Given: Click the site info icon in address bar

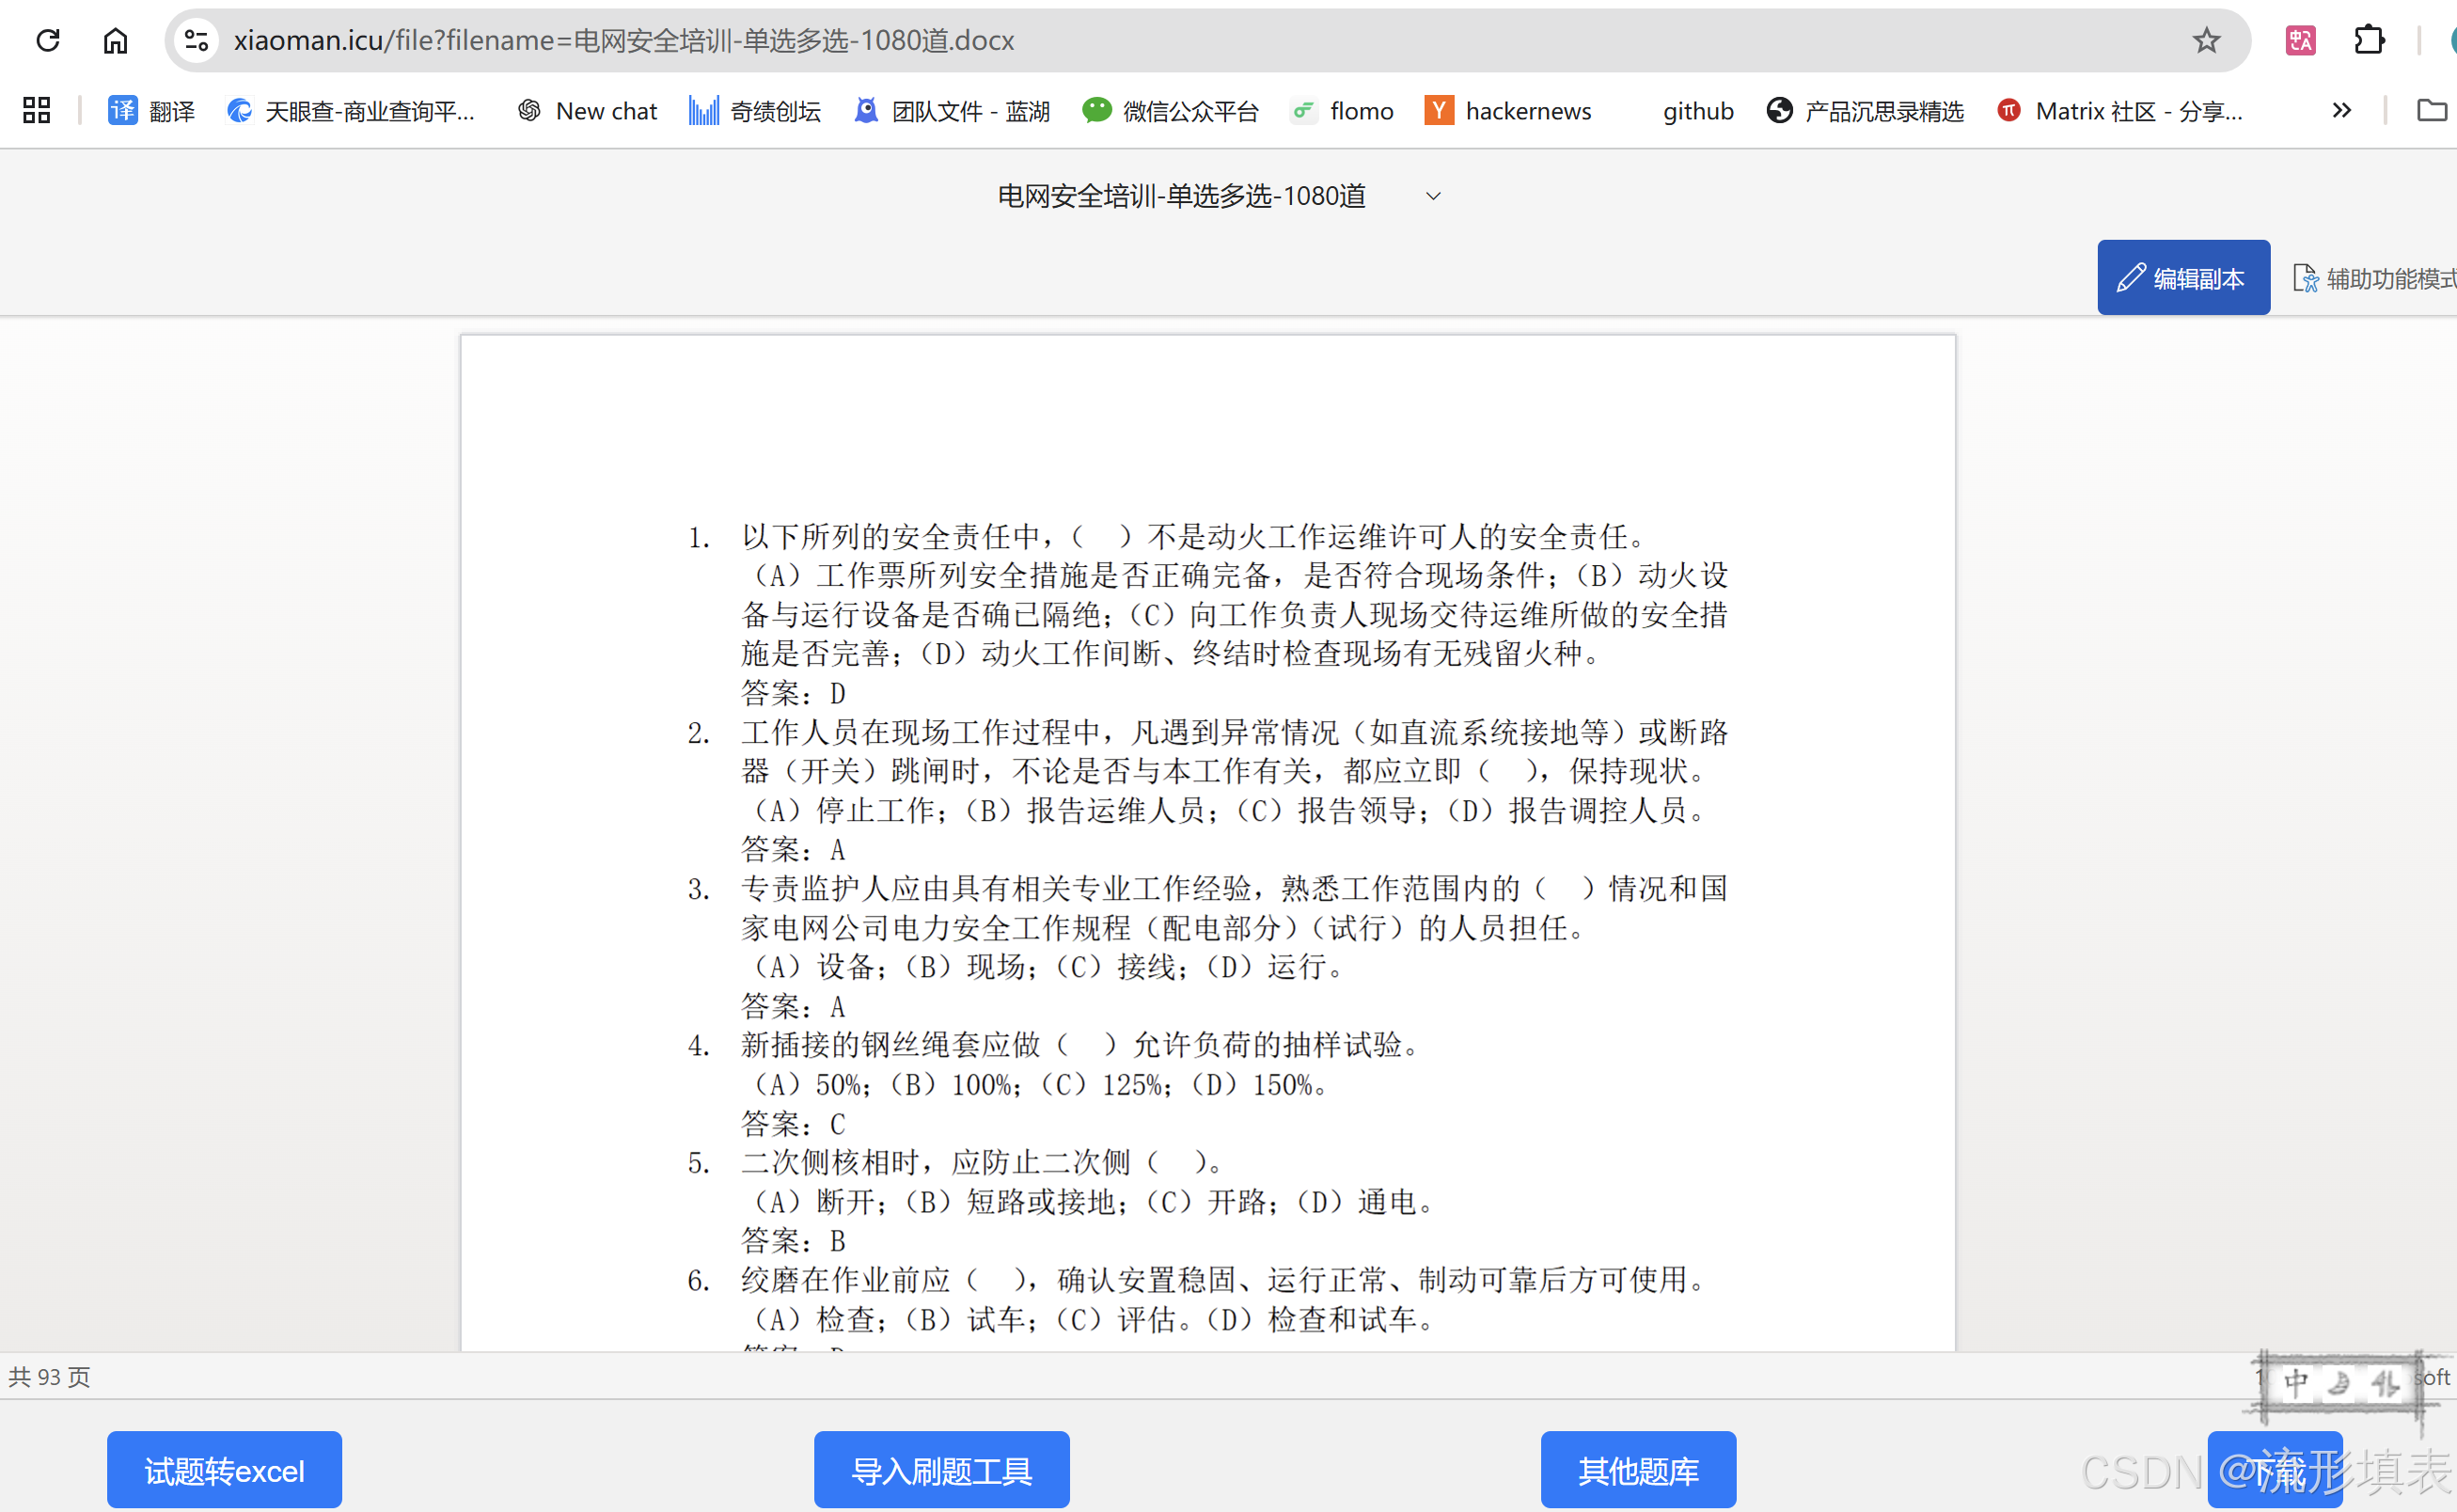Looking at the screenshot, I should click(196, 40).
